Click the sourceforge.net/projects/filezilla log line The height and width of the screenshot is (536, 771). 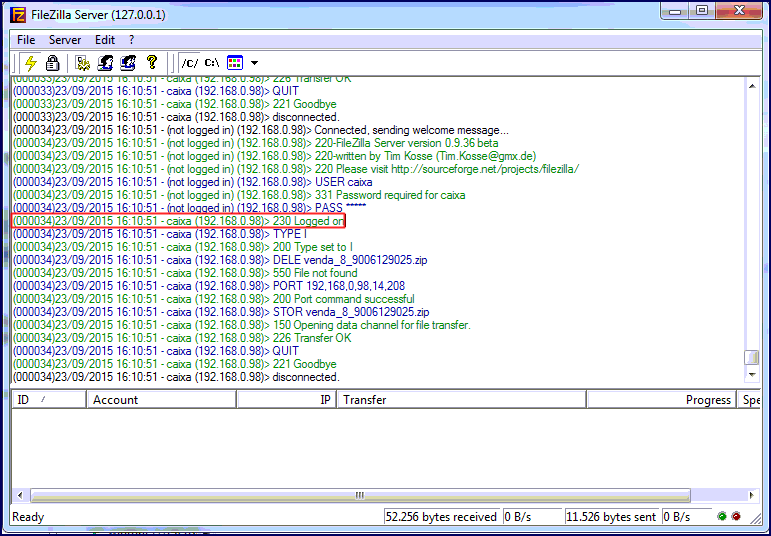coord(296,169)
